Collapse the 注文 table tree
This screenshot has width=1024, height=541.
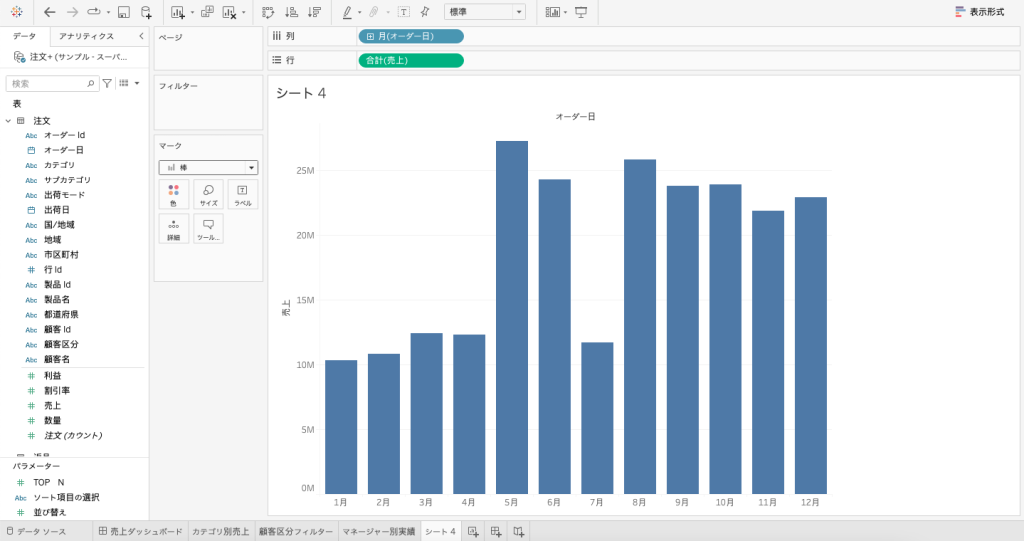coord(8,121)
